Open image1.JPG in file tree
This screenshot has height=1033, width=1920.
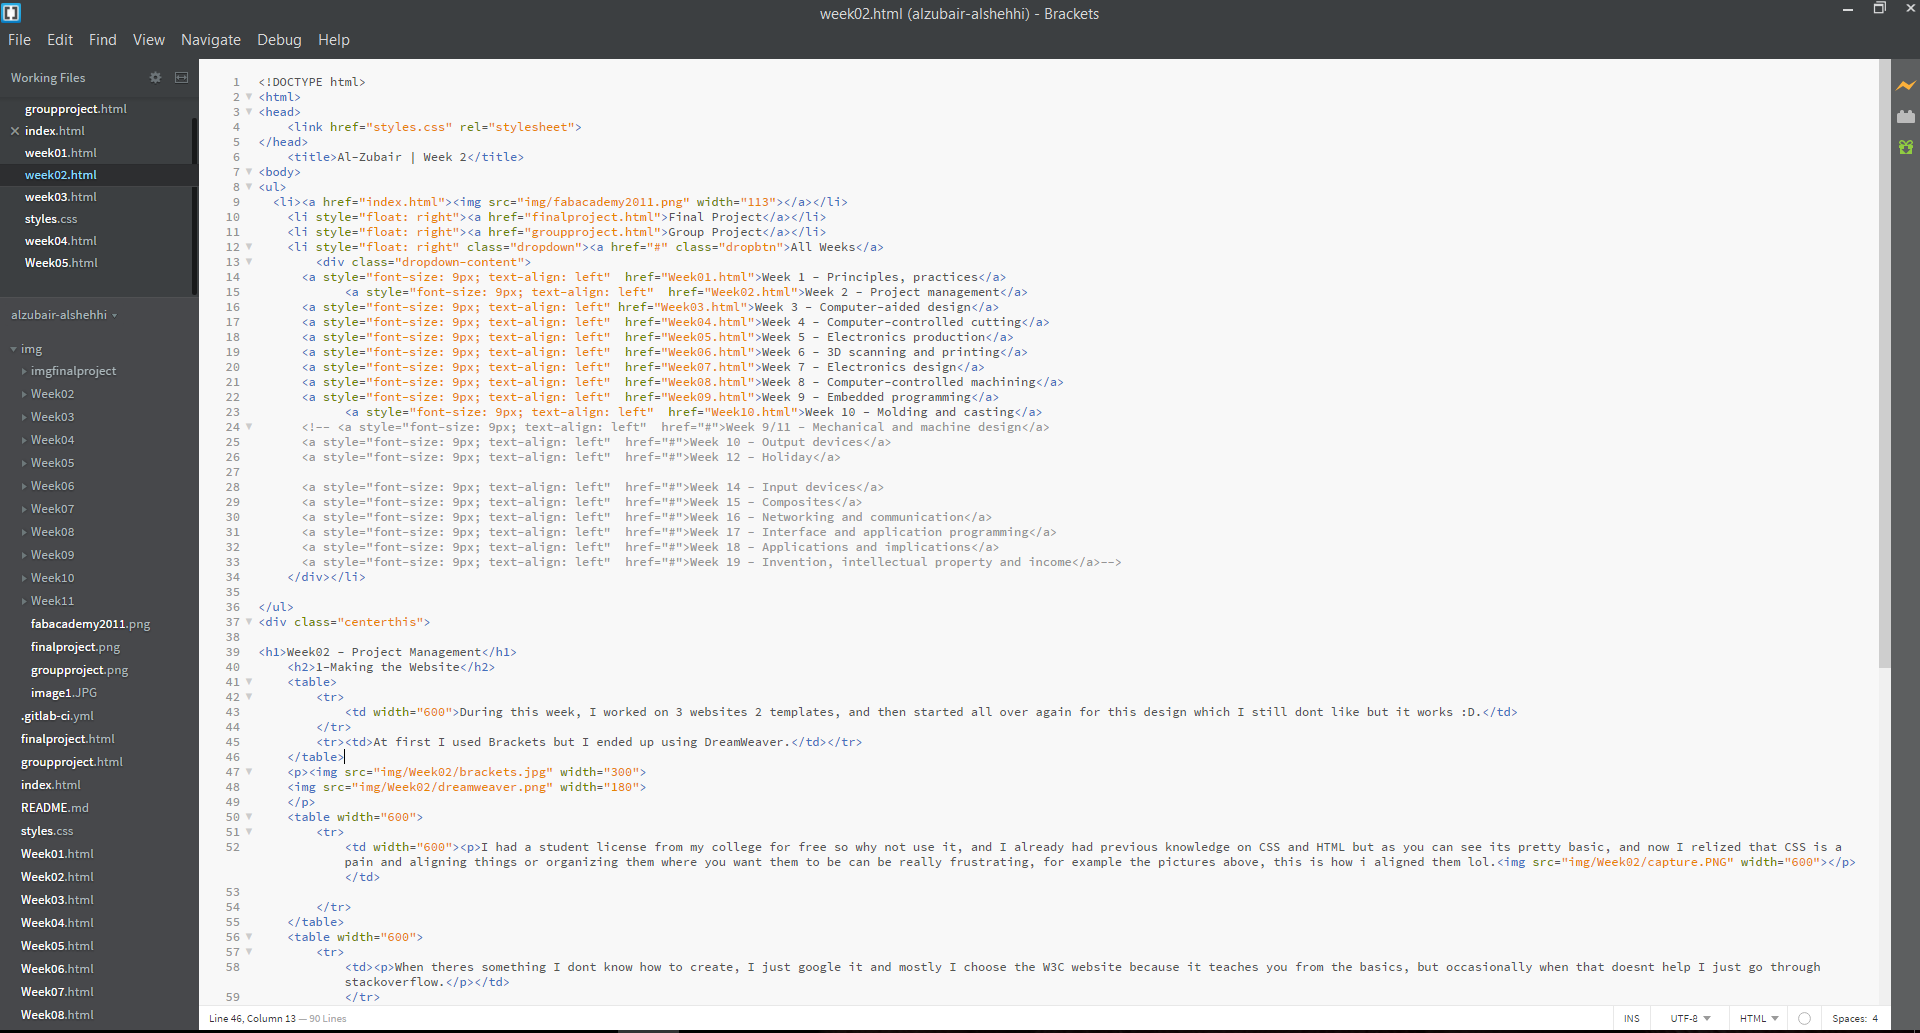[x=64, y=693]
